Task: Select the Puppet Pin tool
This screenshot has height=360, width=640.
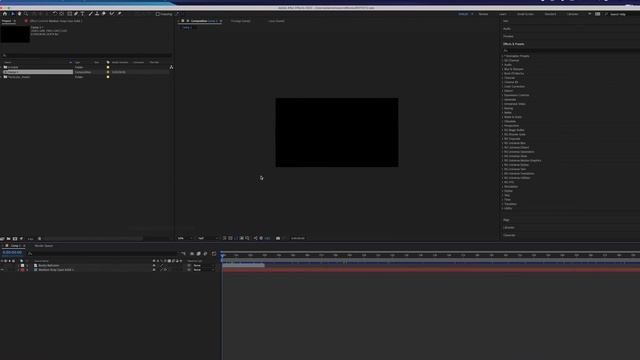Action: [119, 14]
